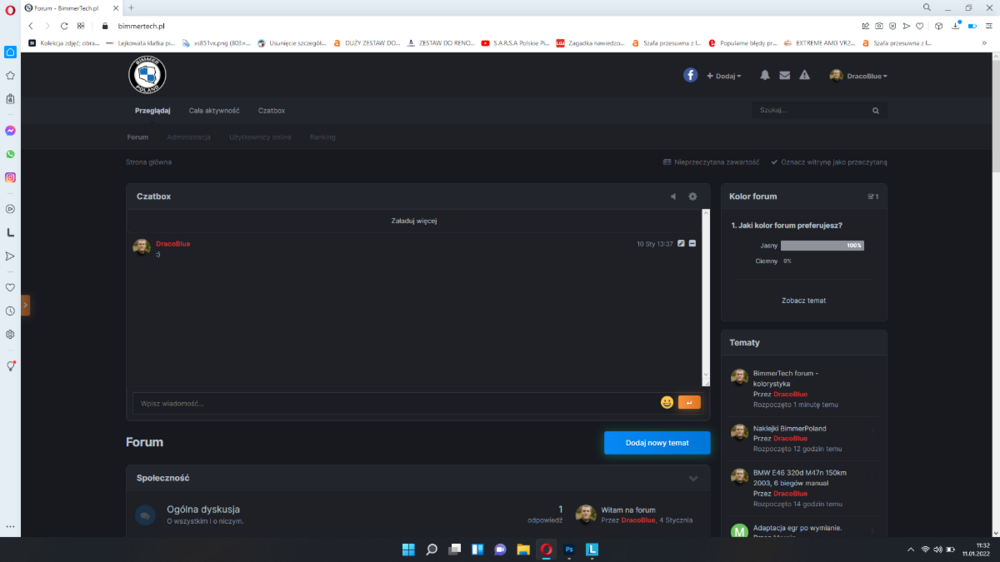The image size is (1000, 562).
Task: Open Messenger in Opera sidebar
Action: coord(10,131)
